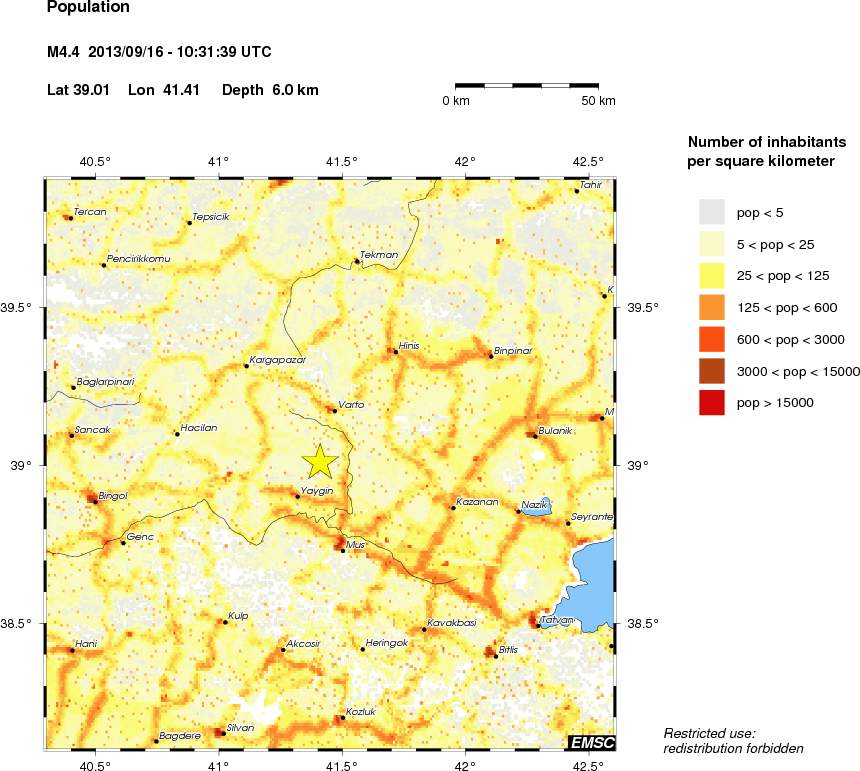Click the 125 < pop < 600 orange swatch
Image resolution: width=860 pixels, height=771 pixels.
coord(711,307)
